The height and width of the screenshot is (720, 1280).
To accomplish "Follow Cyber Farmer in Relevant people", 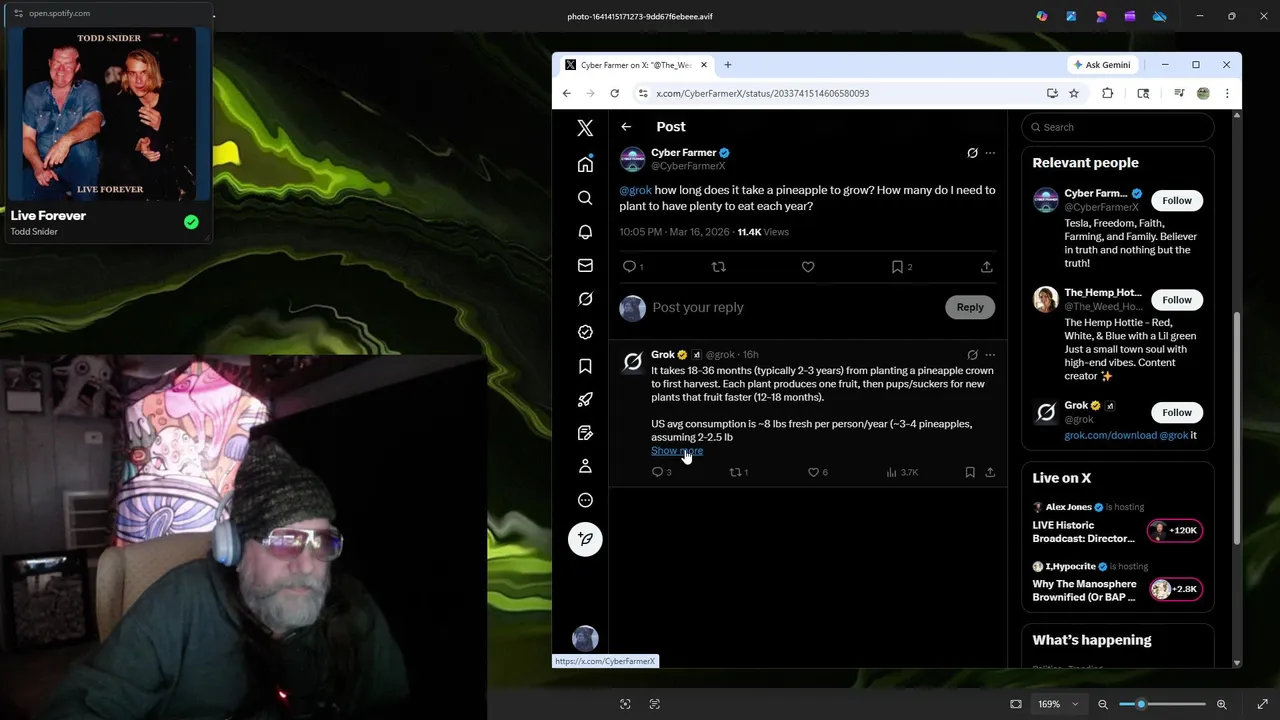I will click(1177, 200).
